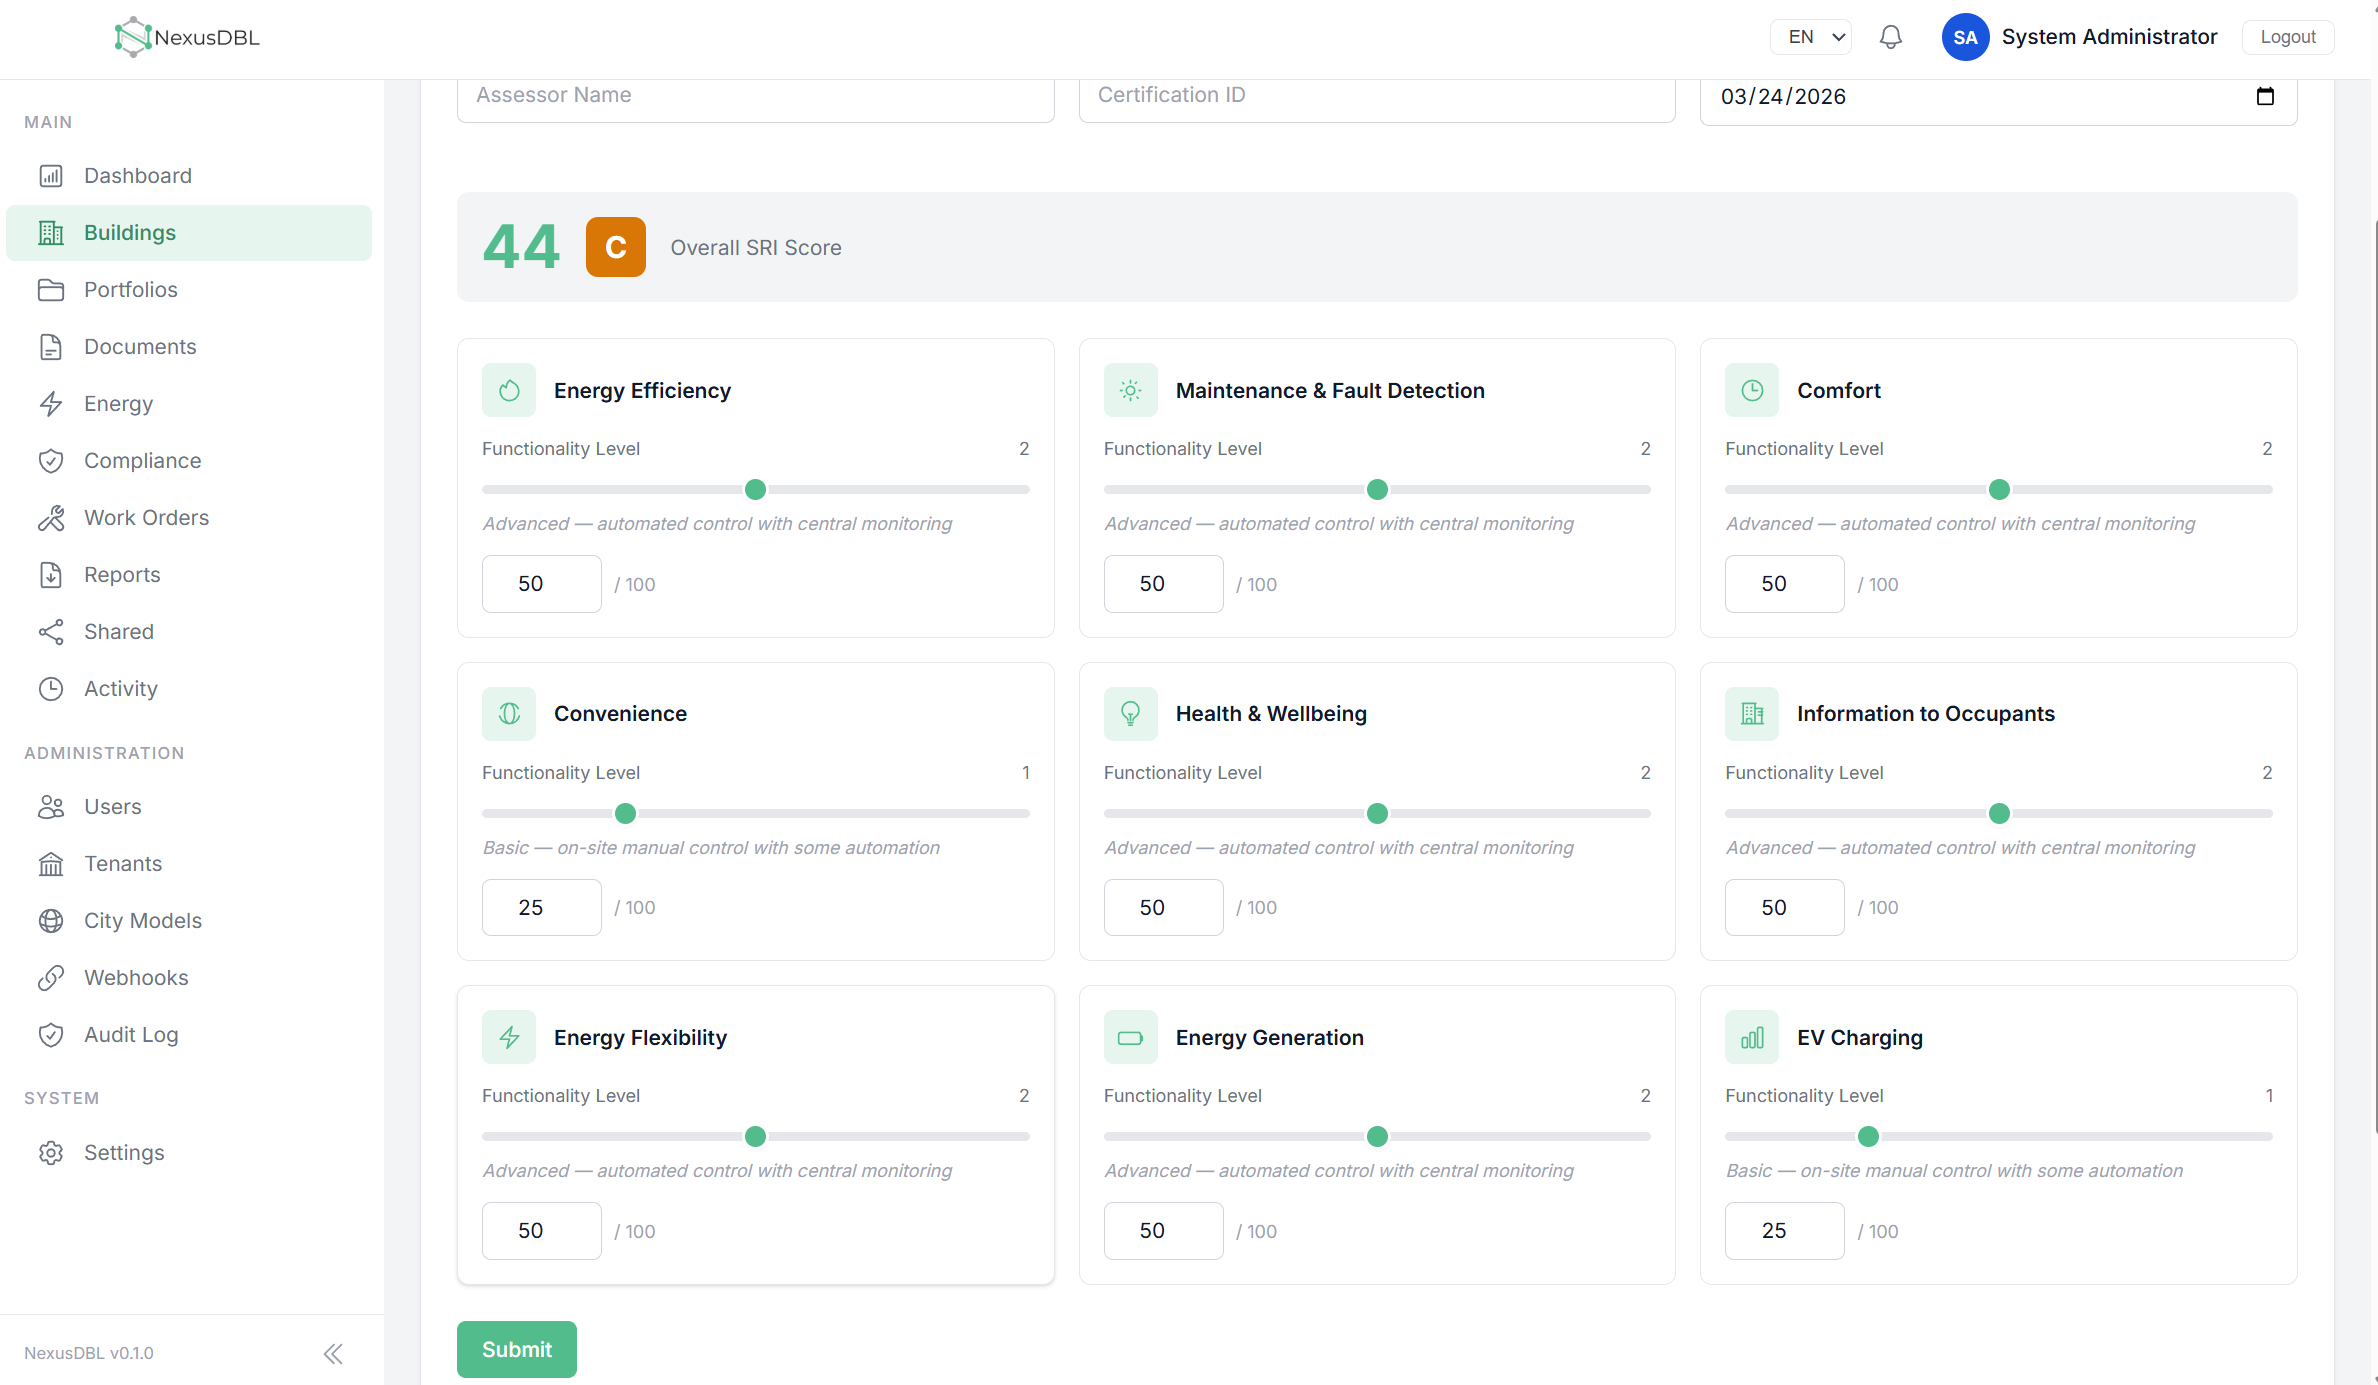Click the calendar icon in date field
This screenshot has height=1385, width=2378.
tap(2265, 96)
